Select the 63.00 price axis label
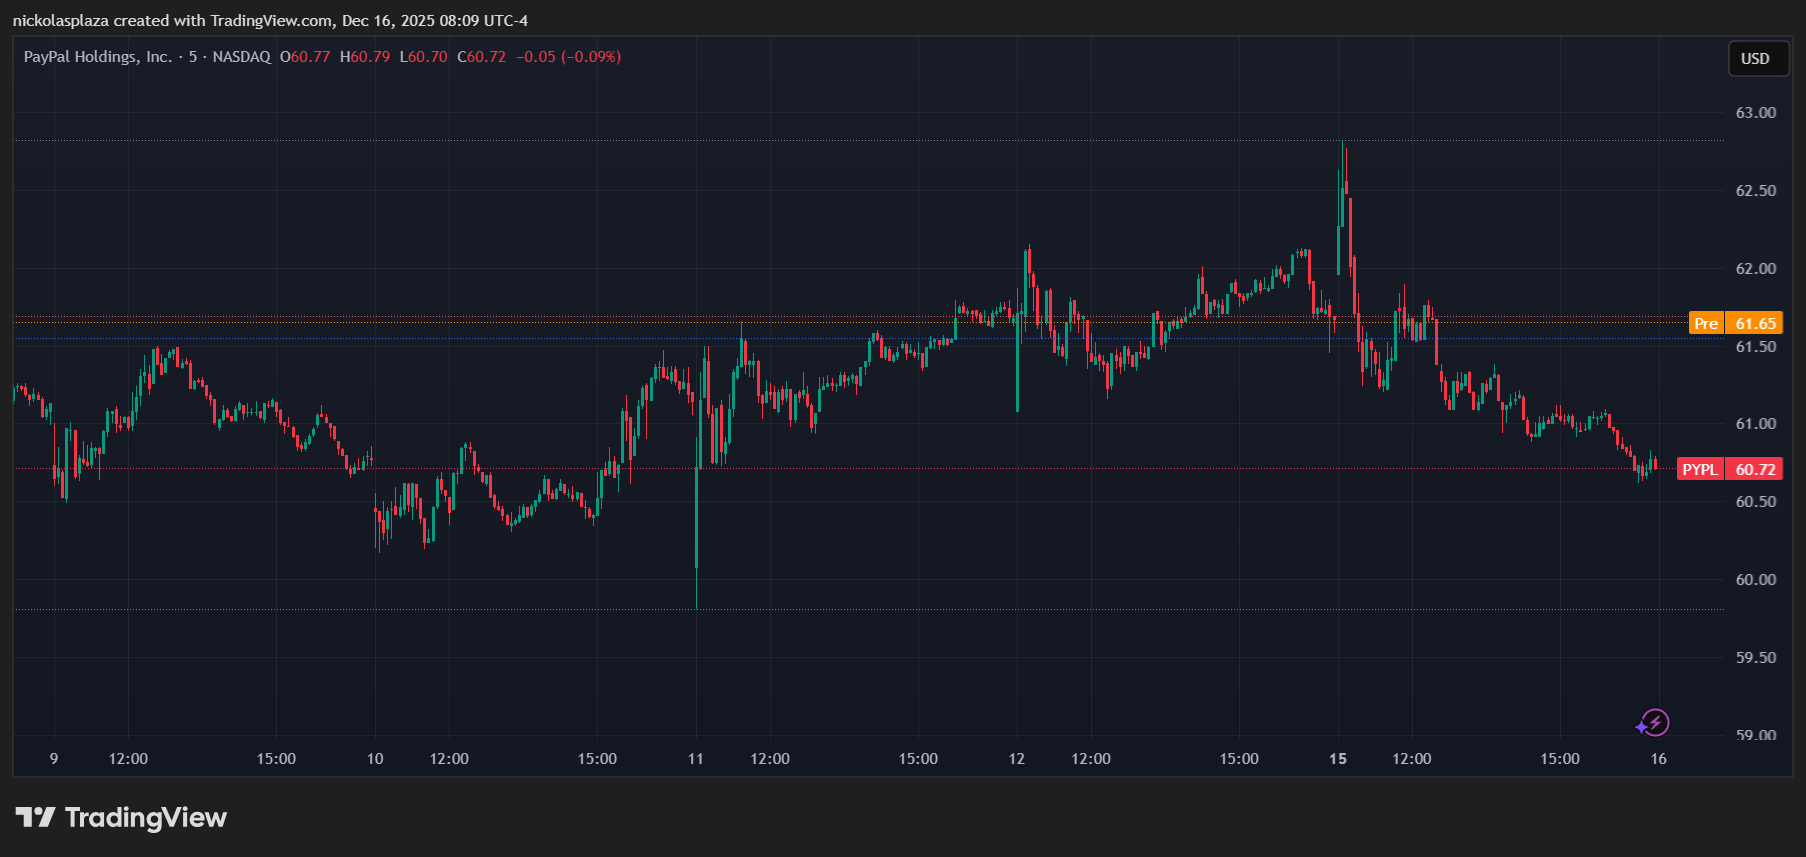The width and height of the screenshot is (1806, 857). (1755, 113)
